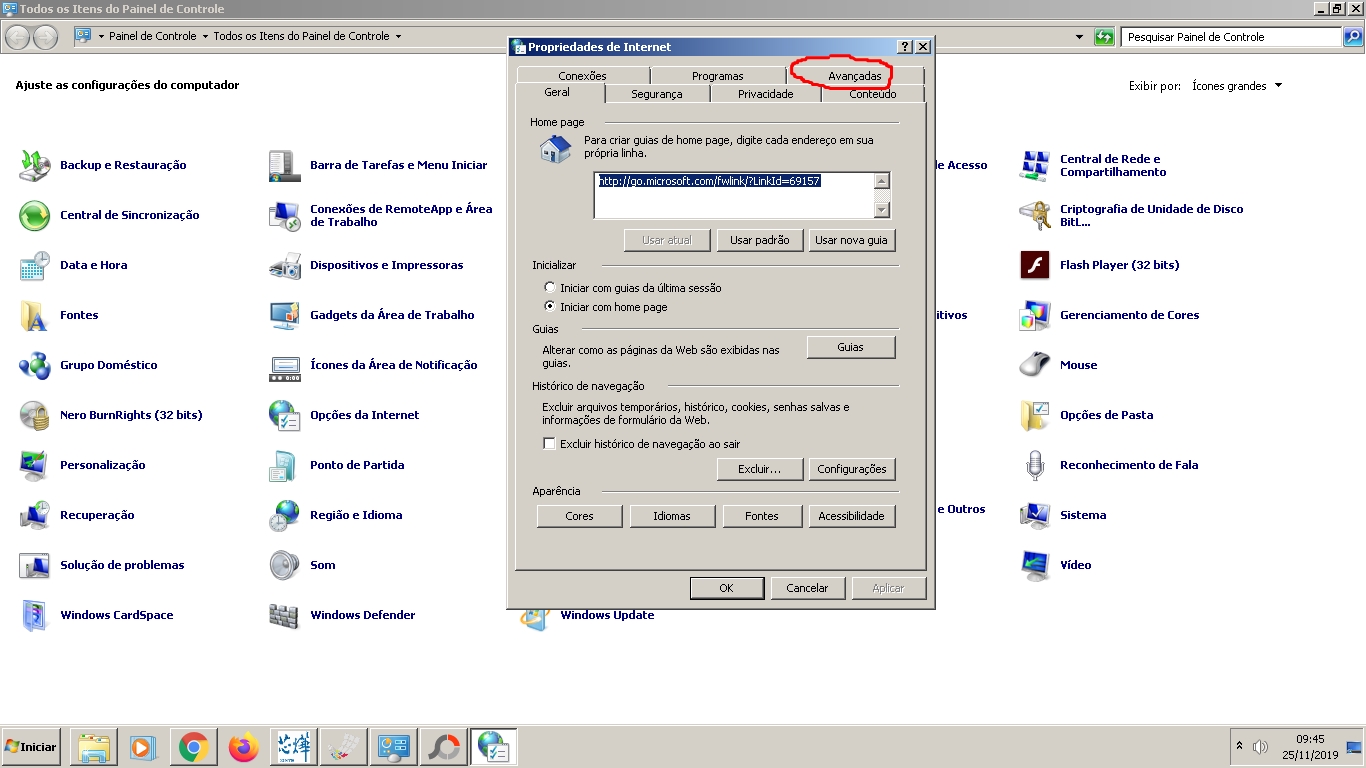1366x768 pixels.
Task: Click the Mouse control panel icon
Action: 1034,365
